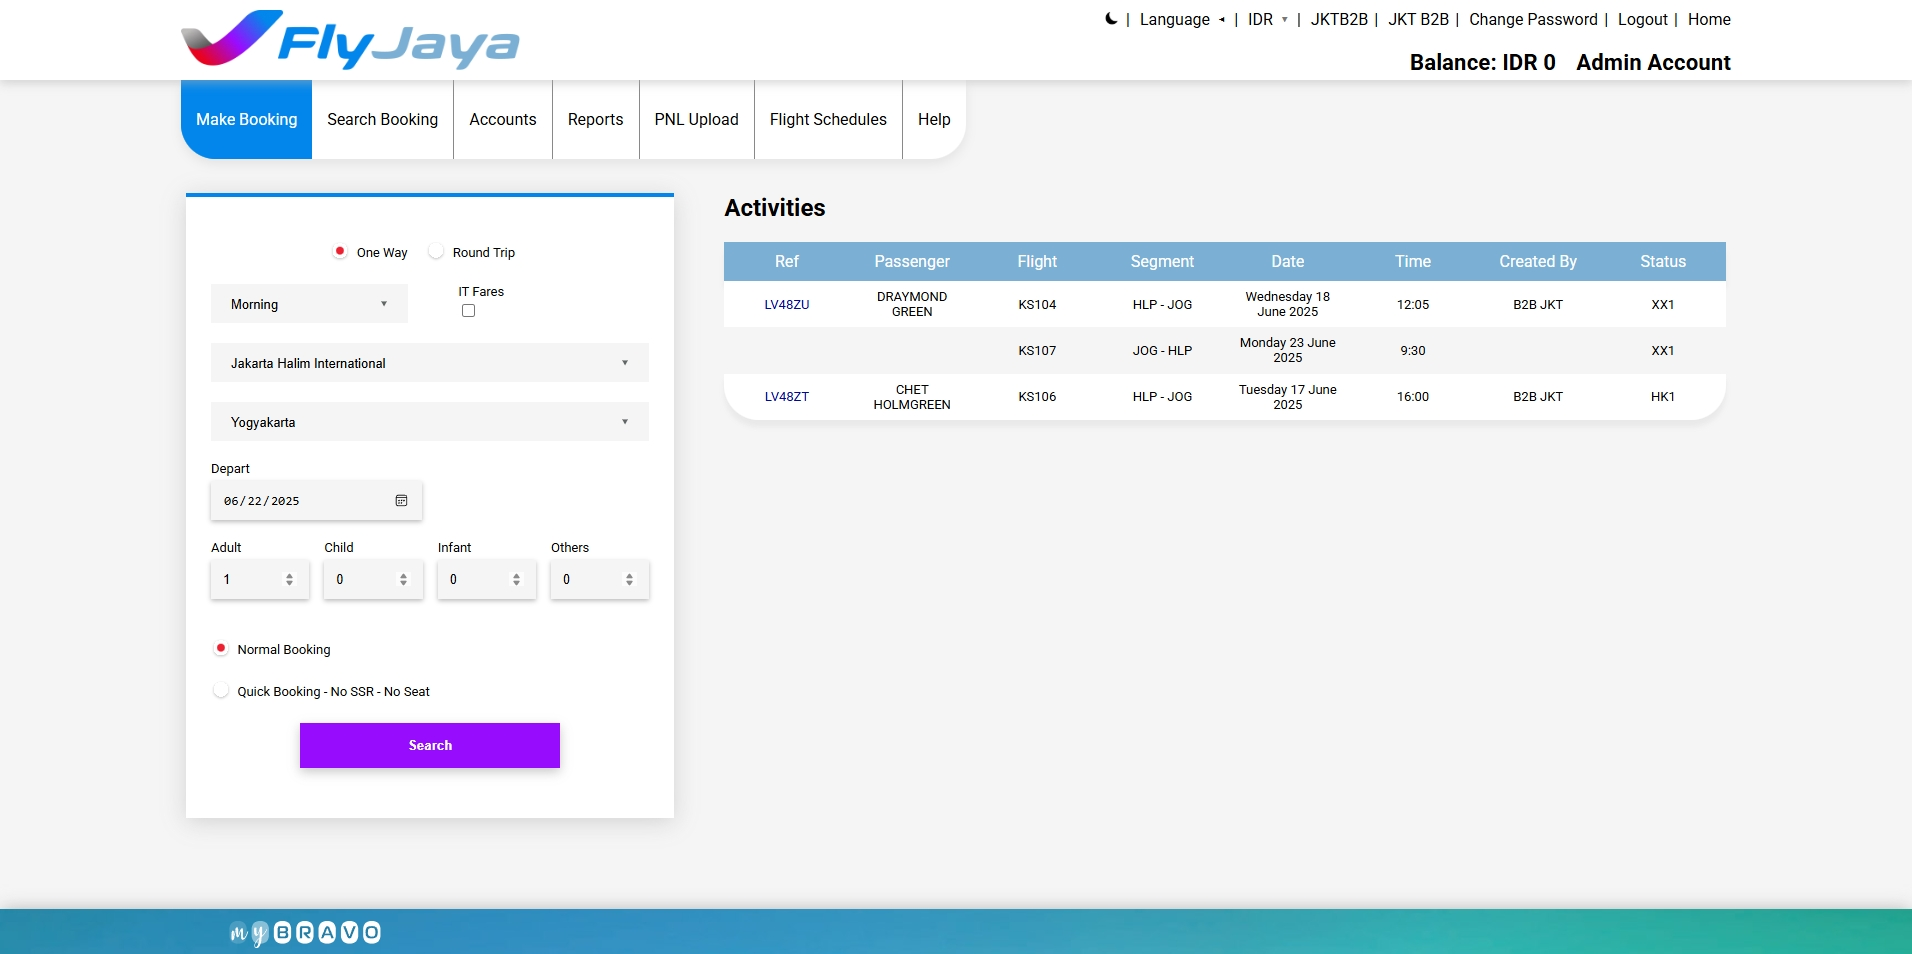Screen dimensions: 1912x954
Task: Click flight number KS106
Action: (x=1037, y=397)
